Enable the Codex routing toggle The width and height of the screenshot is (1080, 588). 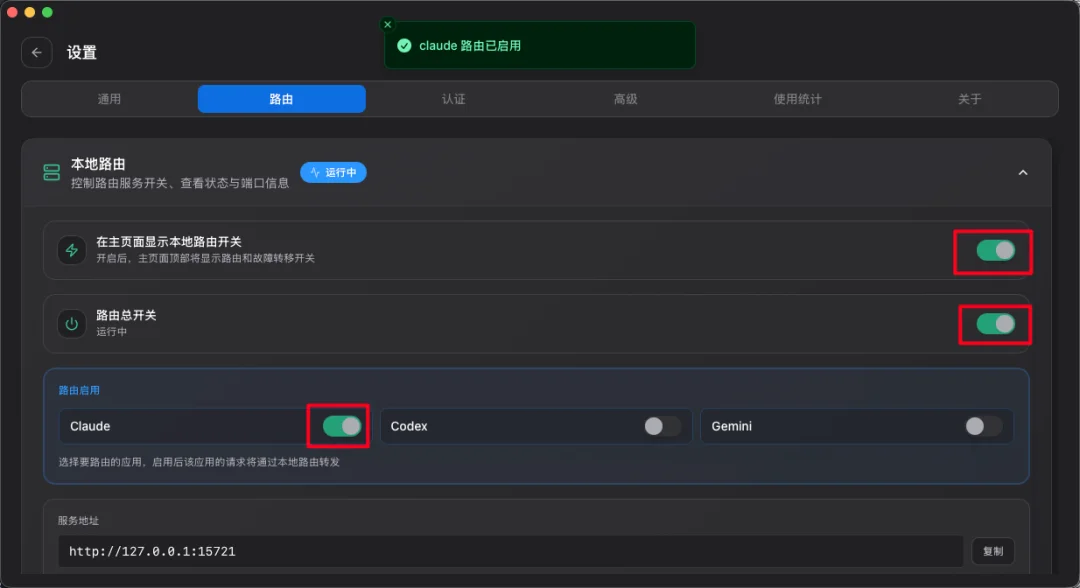tap(658, 425)
